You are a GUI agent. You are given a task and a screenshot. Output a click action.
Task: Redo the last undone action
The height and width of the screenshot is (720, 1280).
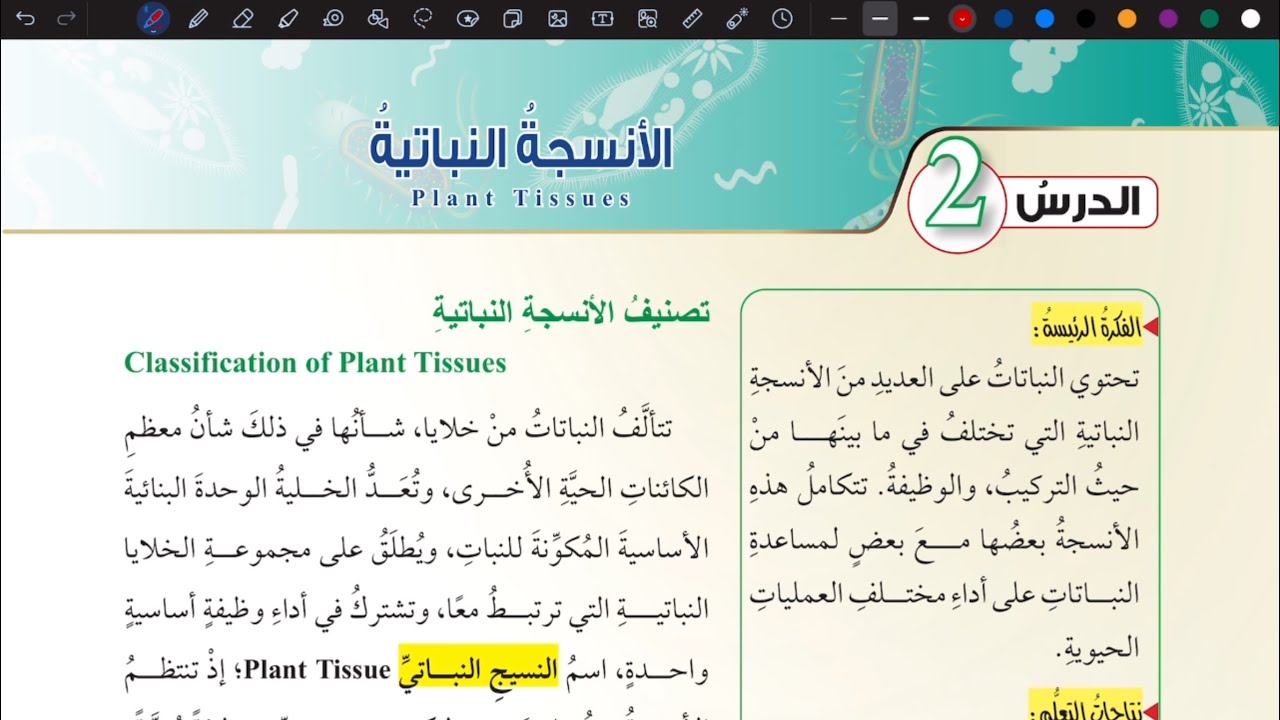[66, 18]
